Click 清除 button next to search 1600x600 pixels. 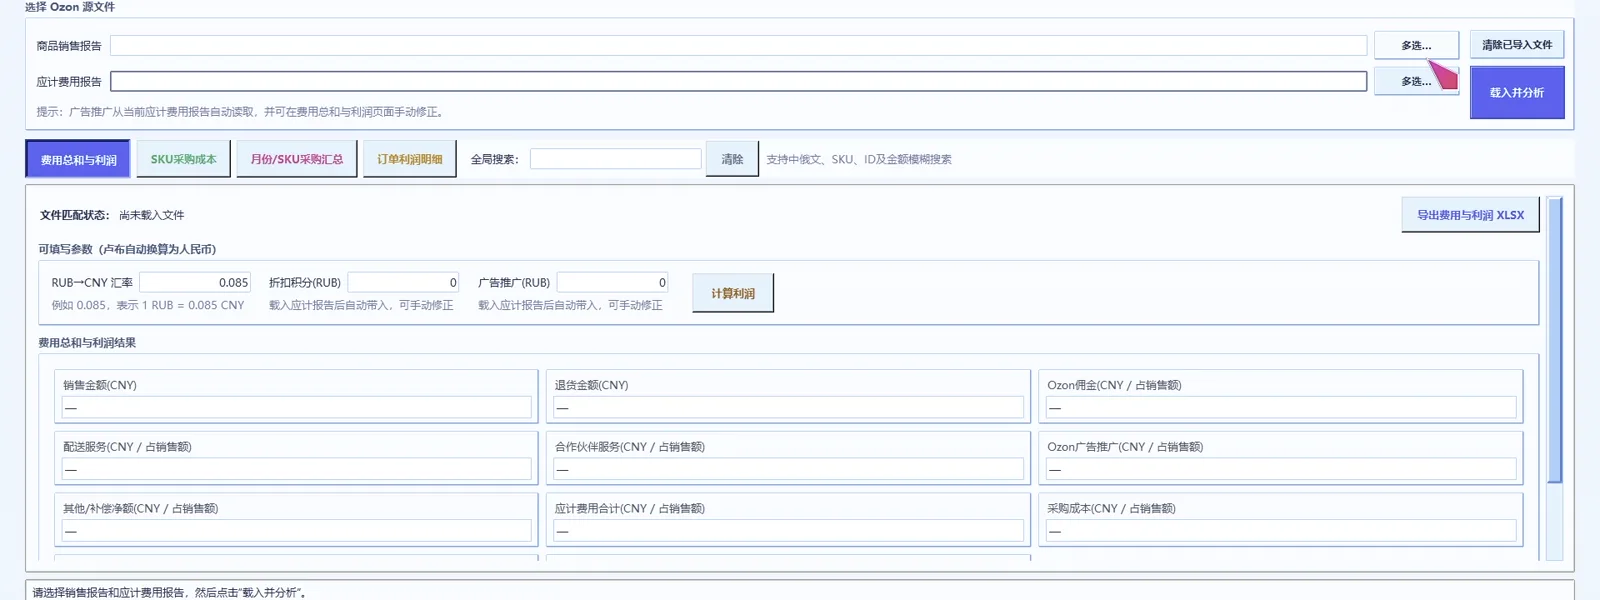pyautogui.click(x=732, y=159)
